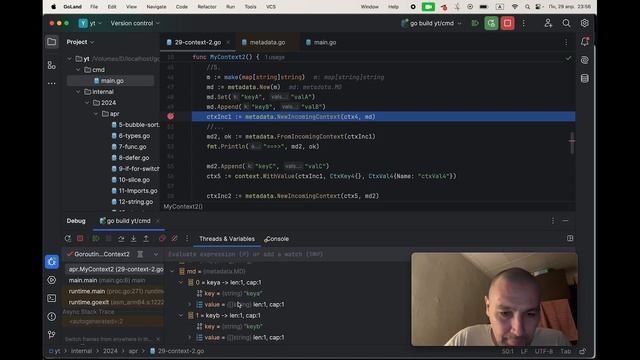The width and height of the screenshot is (640, 360).
Task: Click the green Rerun debug button
Action: [491, 23]
